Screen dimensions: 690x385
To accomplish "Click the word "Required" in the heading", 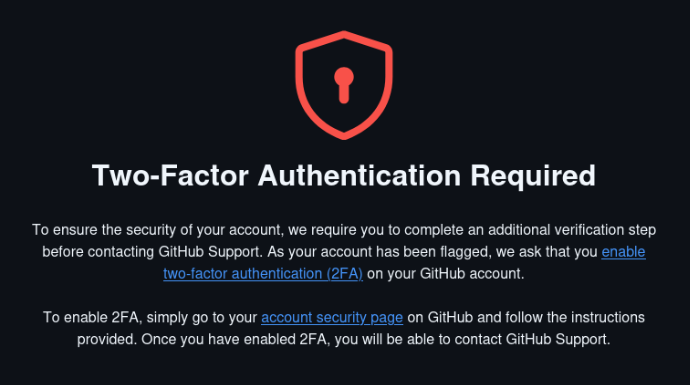I will point(533,176).
